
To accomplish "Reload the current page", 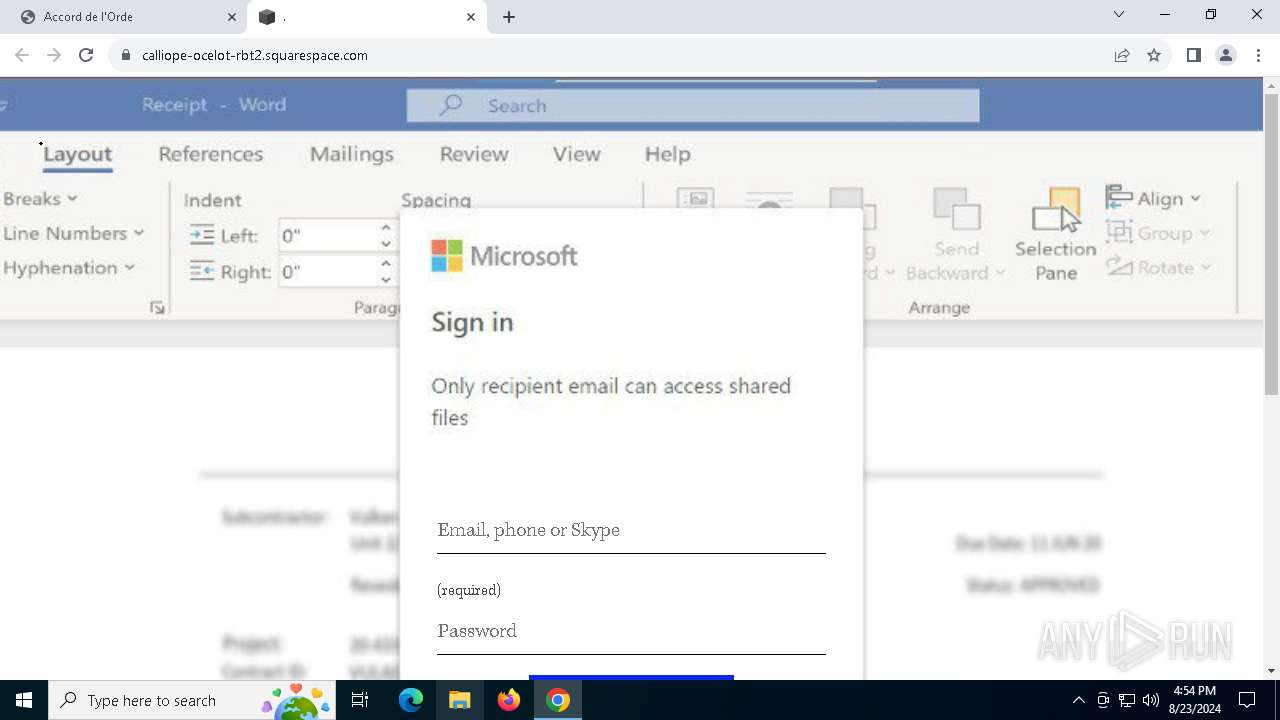I will point(86,55).
